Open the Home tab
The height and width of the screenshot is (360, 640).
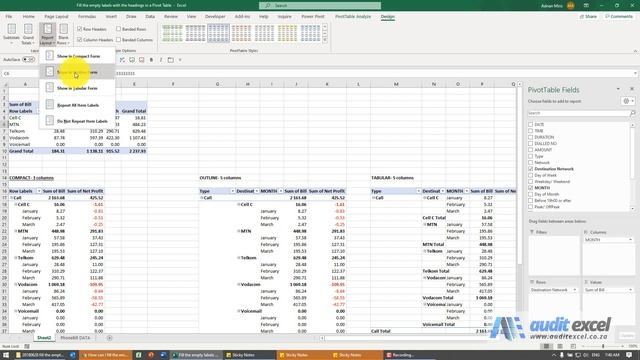click(29, 16)
